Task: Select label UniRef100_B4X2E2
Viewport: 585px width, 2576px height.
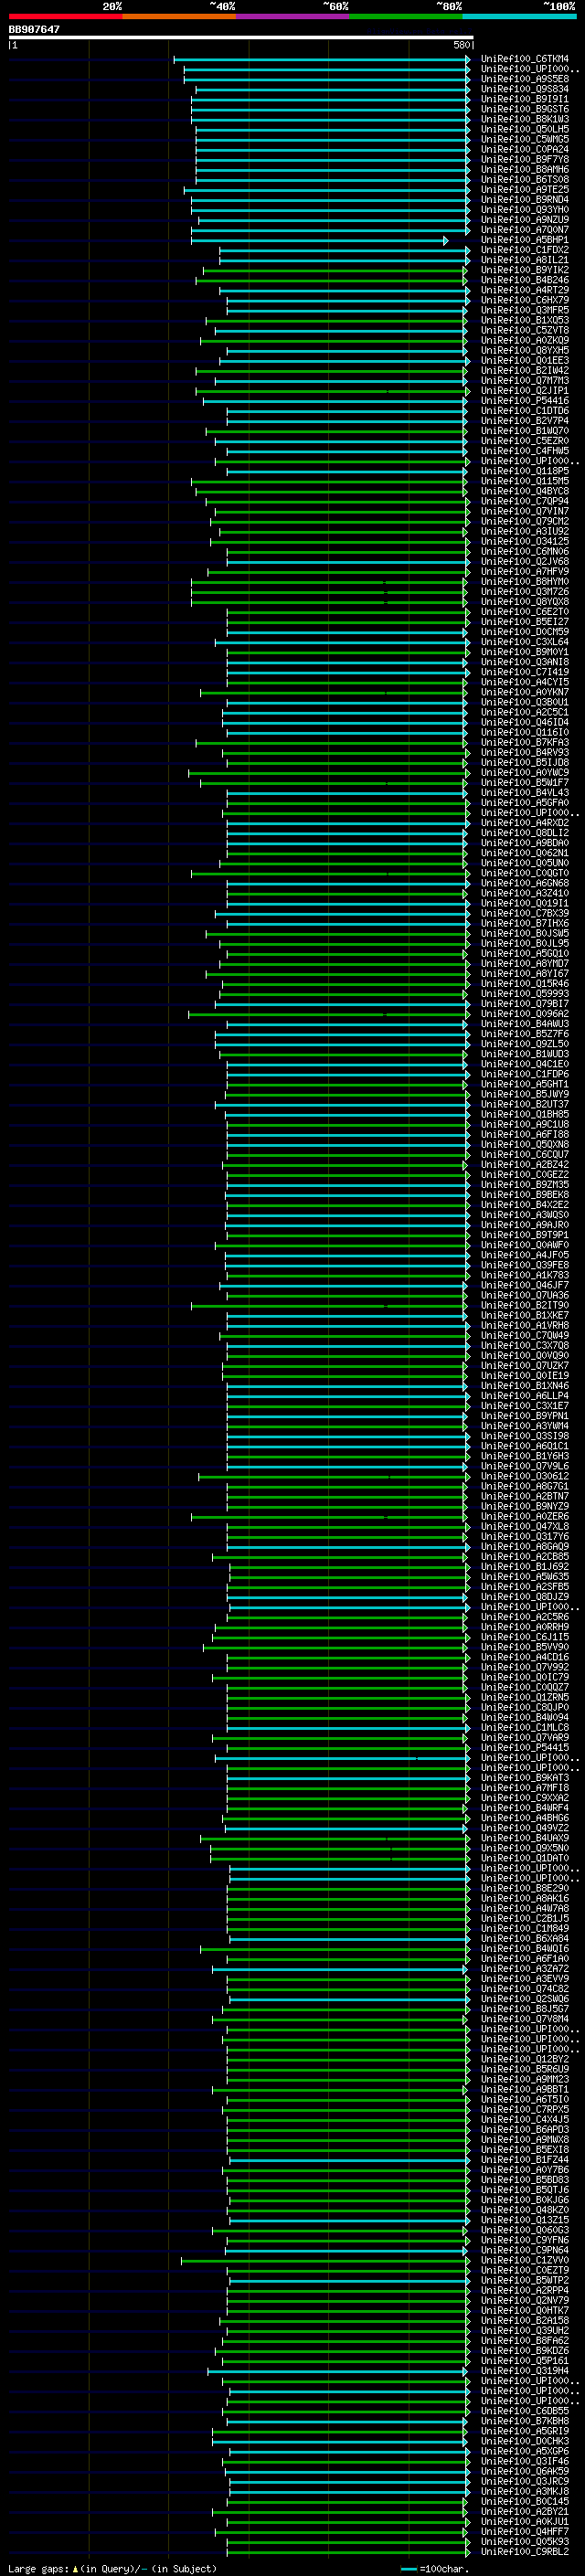Action: click(524, 1205)
